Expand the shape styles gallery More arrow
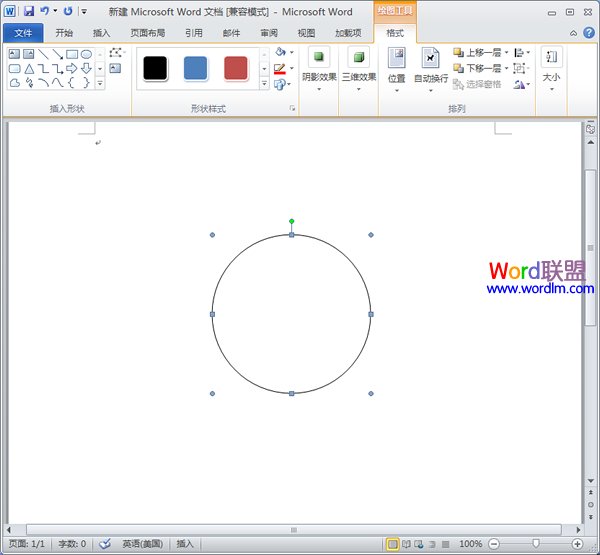The width and height of the screenshot is (600, 555). [264, 83]
